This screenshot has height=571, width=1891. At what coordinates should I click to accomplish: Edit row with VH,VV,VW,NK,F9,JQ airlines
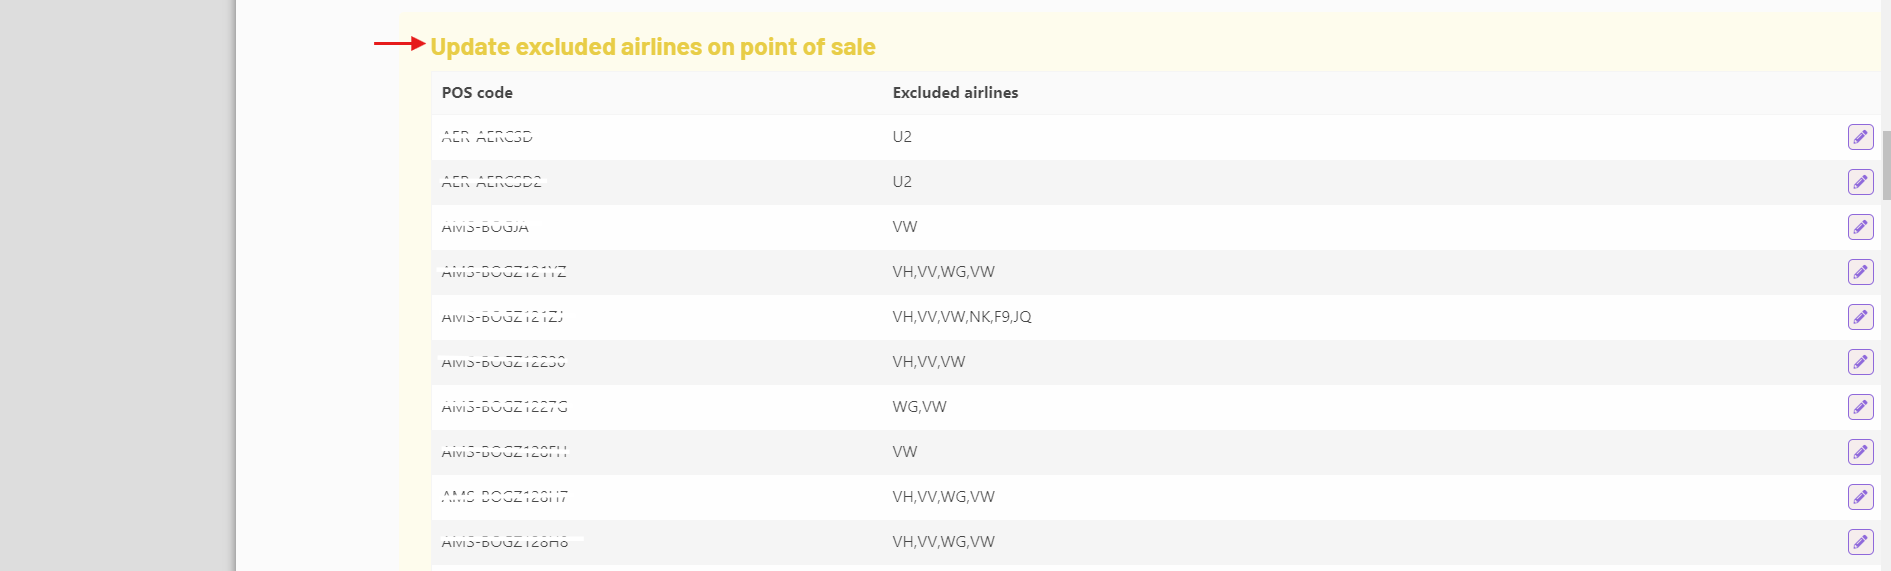click(1860, 317)
